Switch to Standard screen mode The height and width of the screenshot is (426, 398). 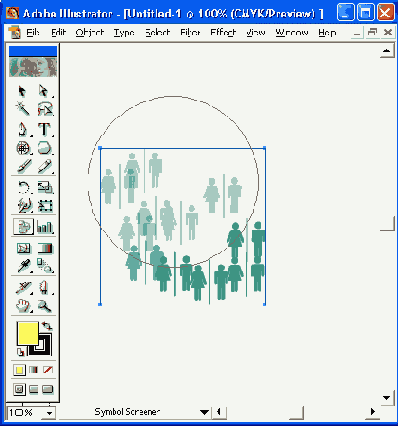click(19, 389)
